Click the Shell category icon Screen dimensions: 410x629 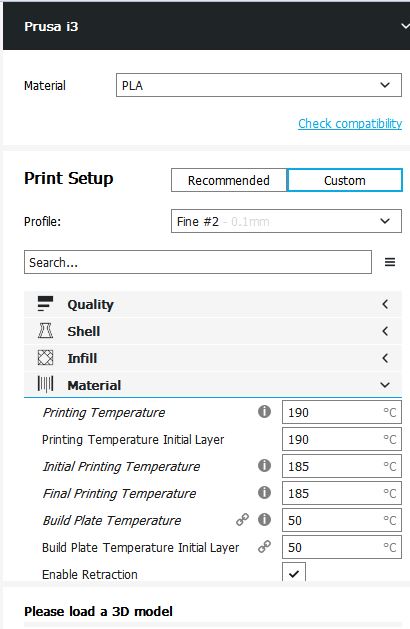(x=45, y=331)
